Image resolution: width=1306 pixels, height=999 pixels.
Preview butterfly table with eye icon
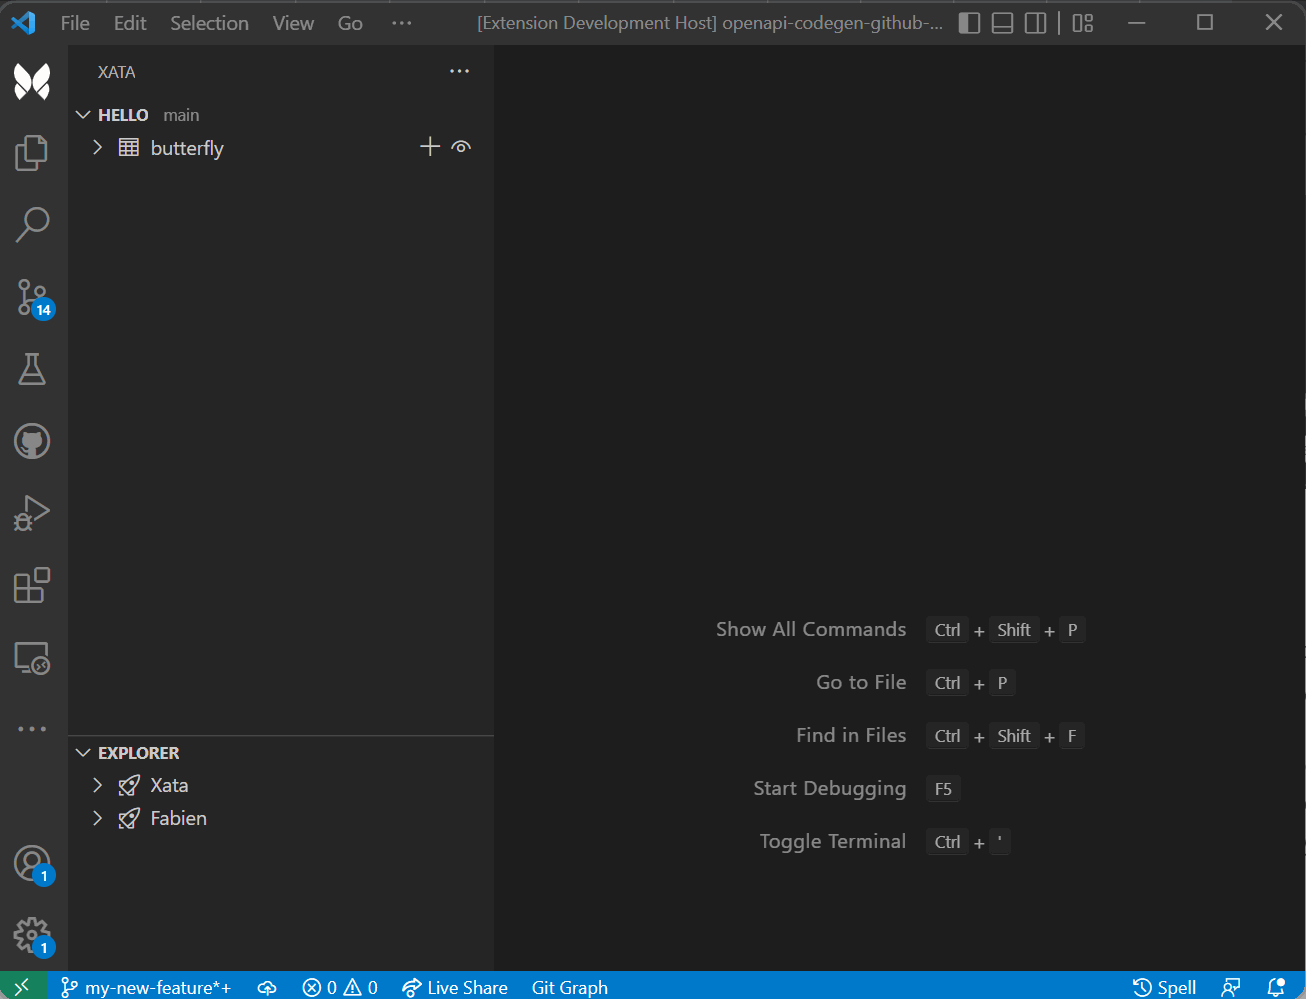pos(461,147)
